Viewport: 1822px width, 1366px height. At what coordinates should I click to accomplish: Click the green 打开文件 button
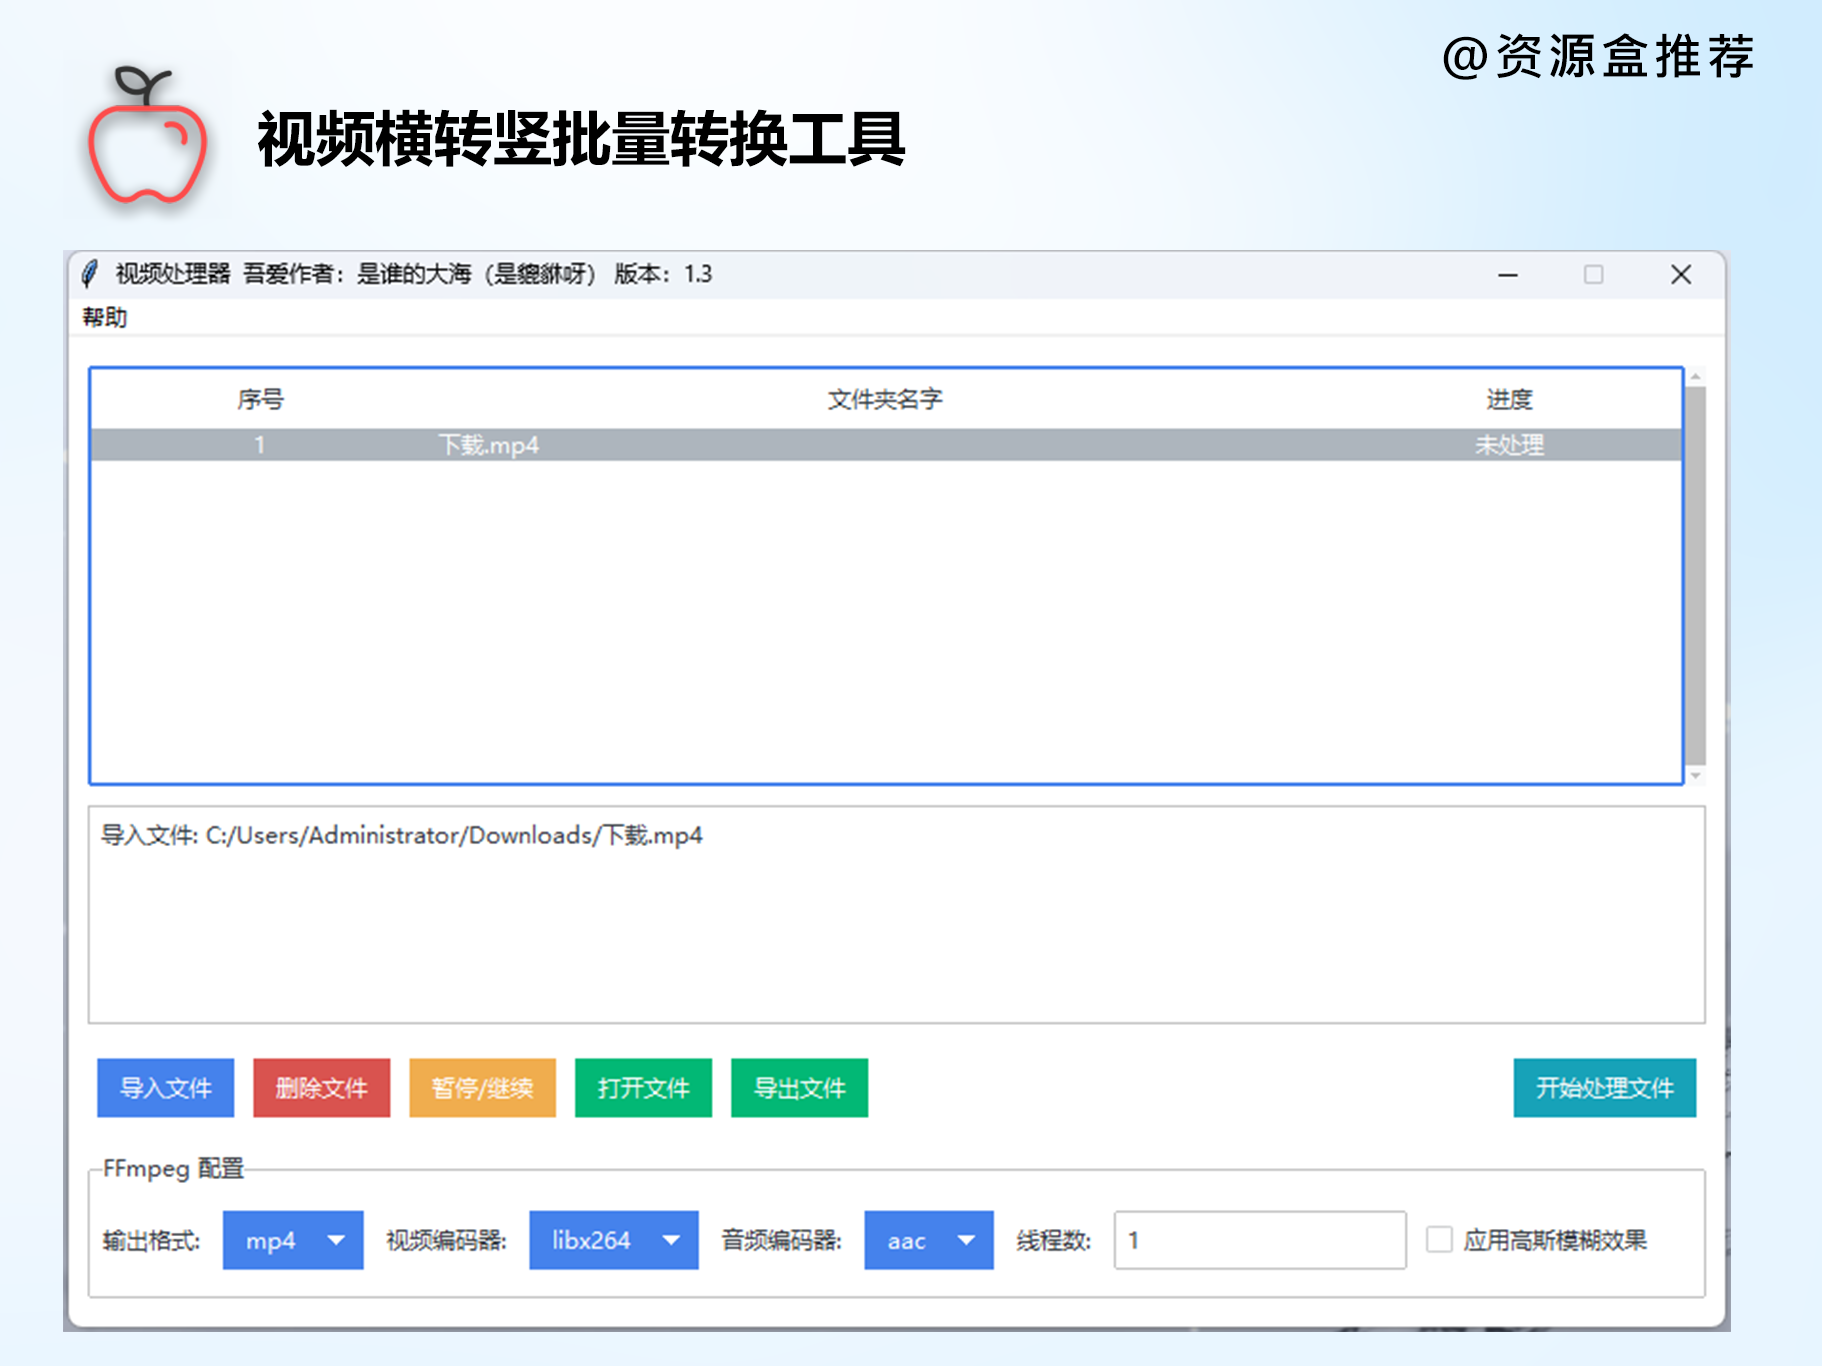643,1088
